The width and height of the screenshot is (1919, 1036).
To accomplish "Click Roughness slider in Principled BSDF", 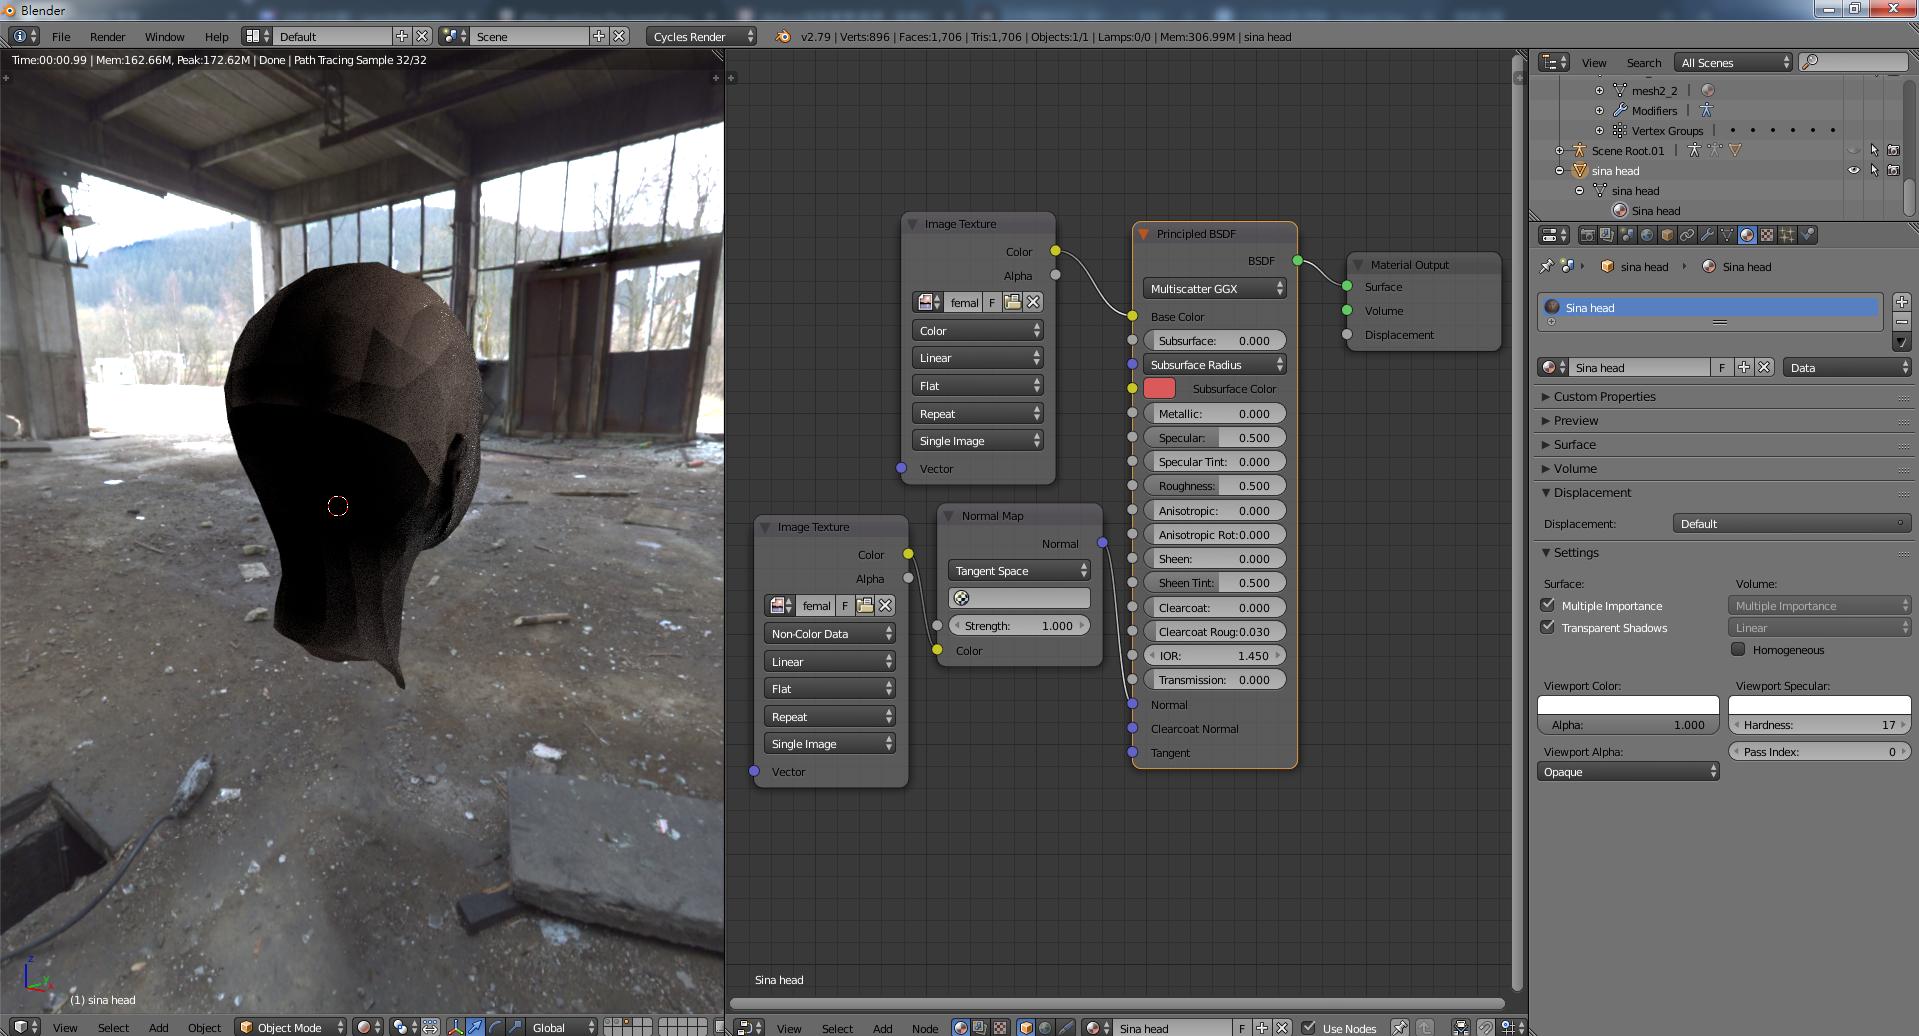I will [1214, 485].
